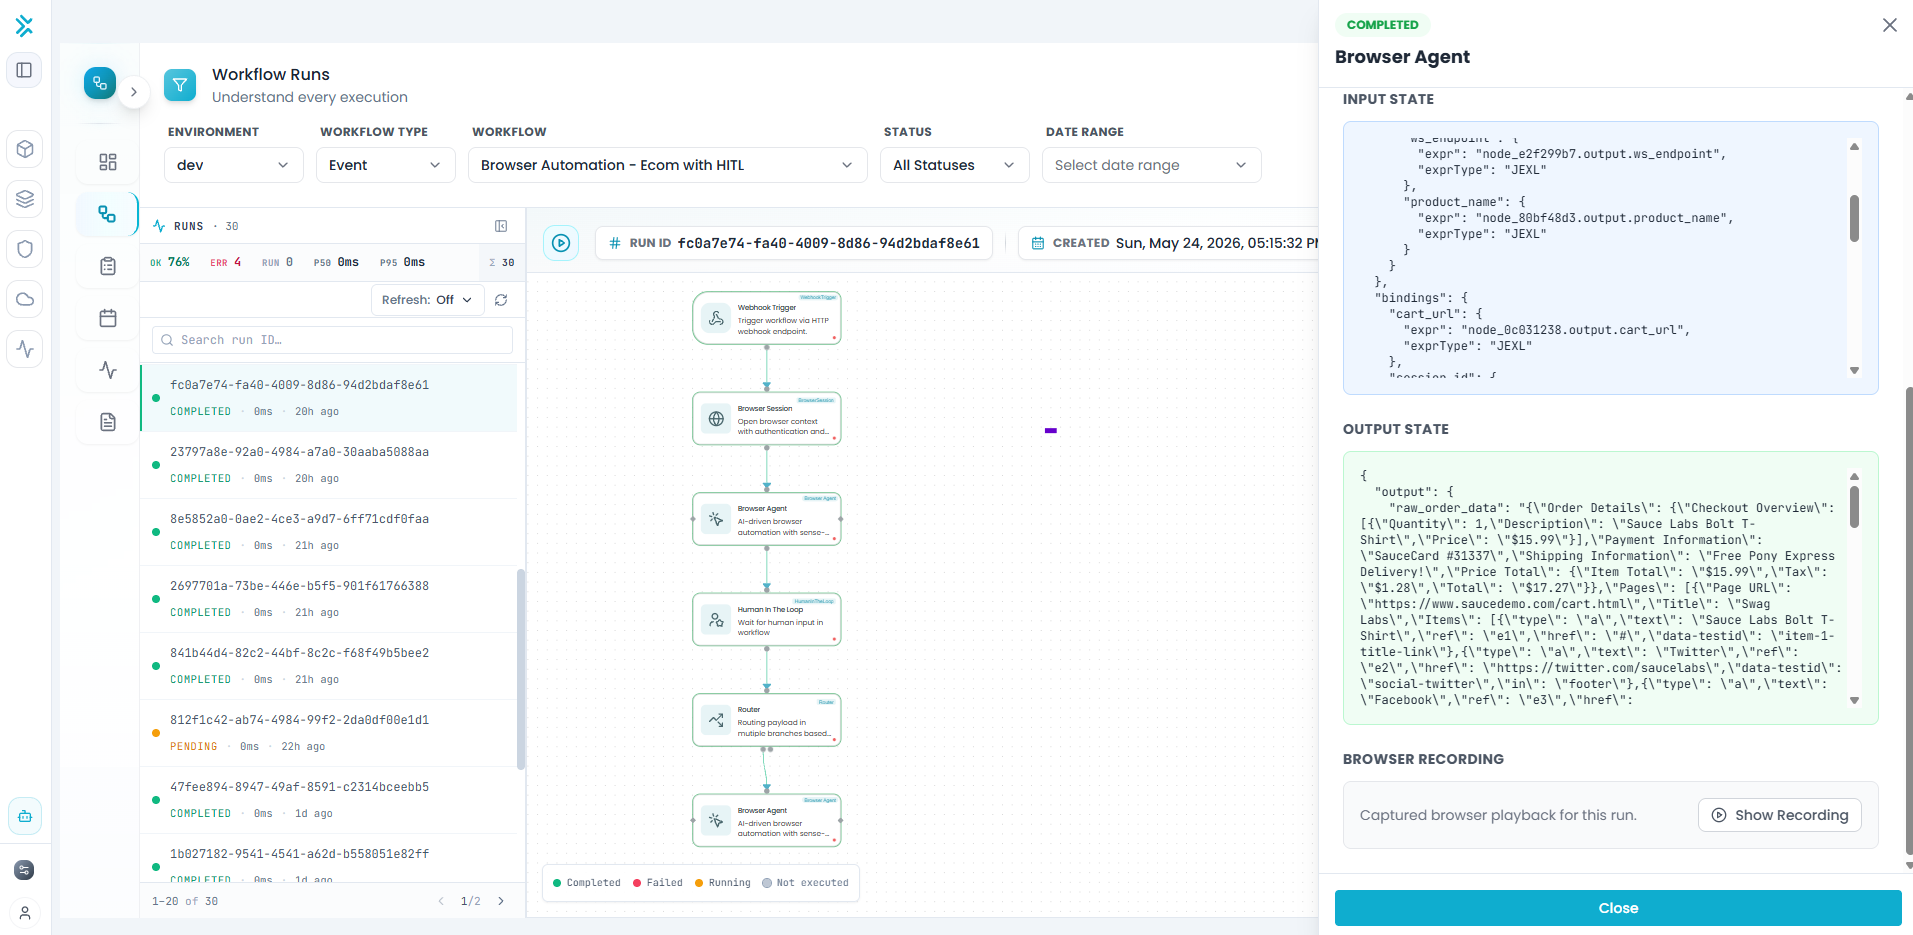Open the settings sliders icon at bottom left
The image size is (1913, 935).
25,870
